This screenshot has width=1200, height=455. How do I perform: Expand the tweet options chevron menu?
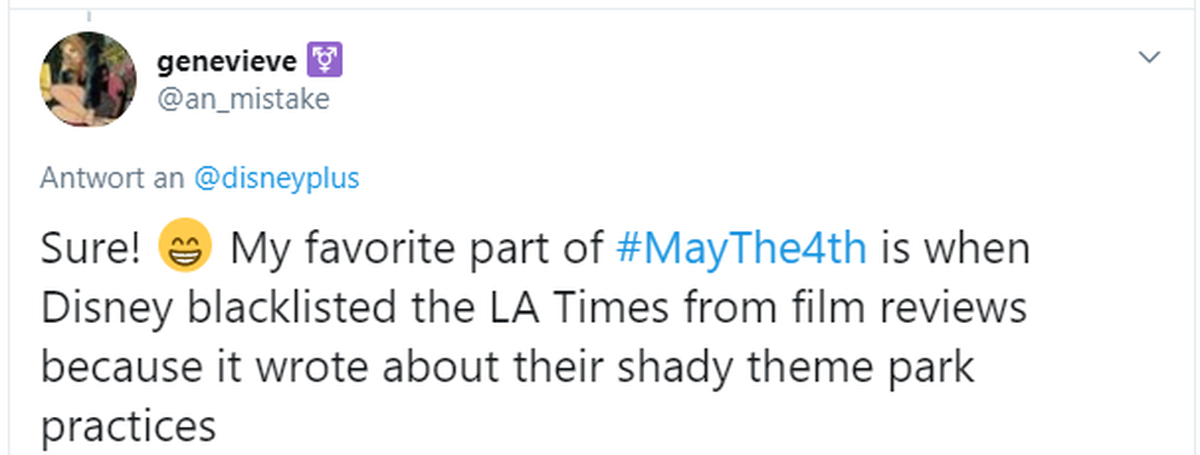tap(1151, 57)
